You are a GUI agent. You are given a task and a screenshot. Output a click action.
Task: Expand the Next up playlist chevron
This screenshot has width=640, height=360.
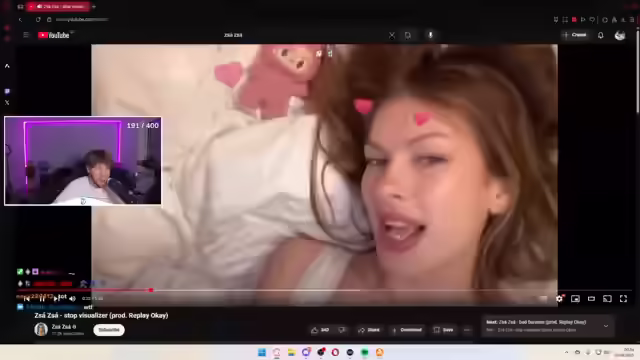606,326
